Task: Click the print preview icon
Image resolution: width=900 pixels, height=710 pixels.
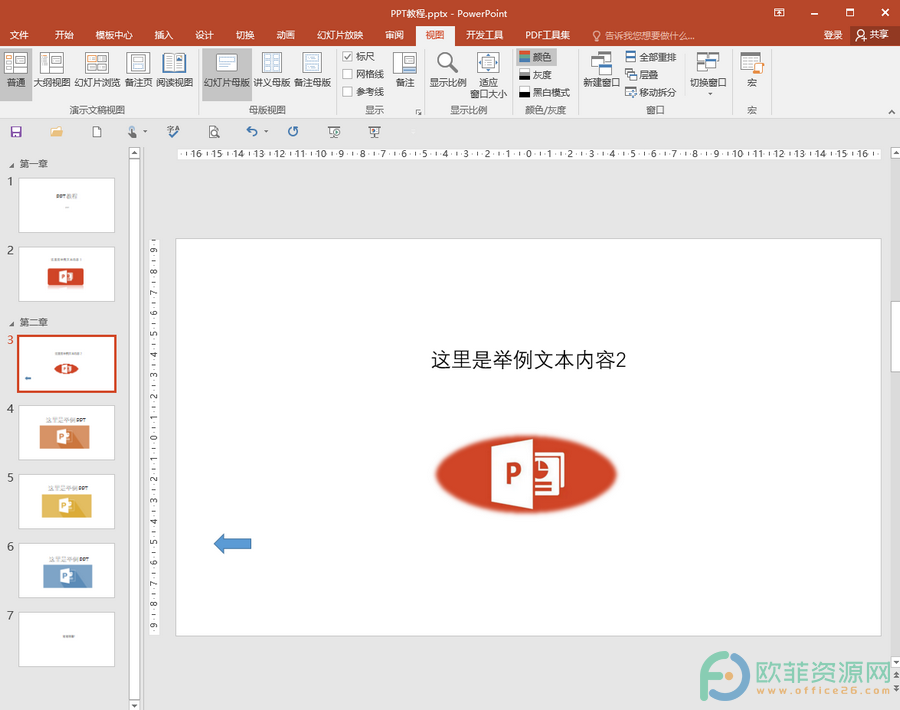Action: coord(214,132)
